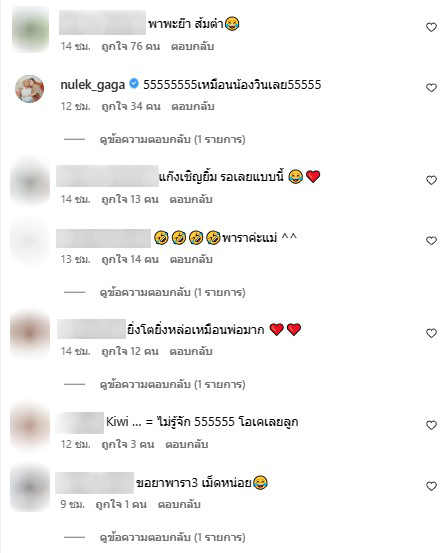Reply to the Kiwi comment
447x553 pixels.
(x=187, y=444)
